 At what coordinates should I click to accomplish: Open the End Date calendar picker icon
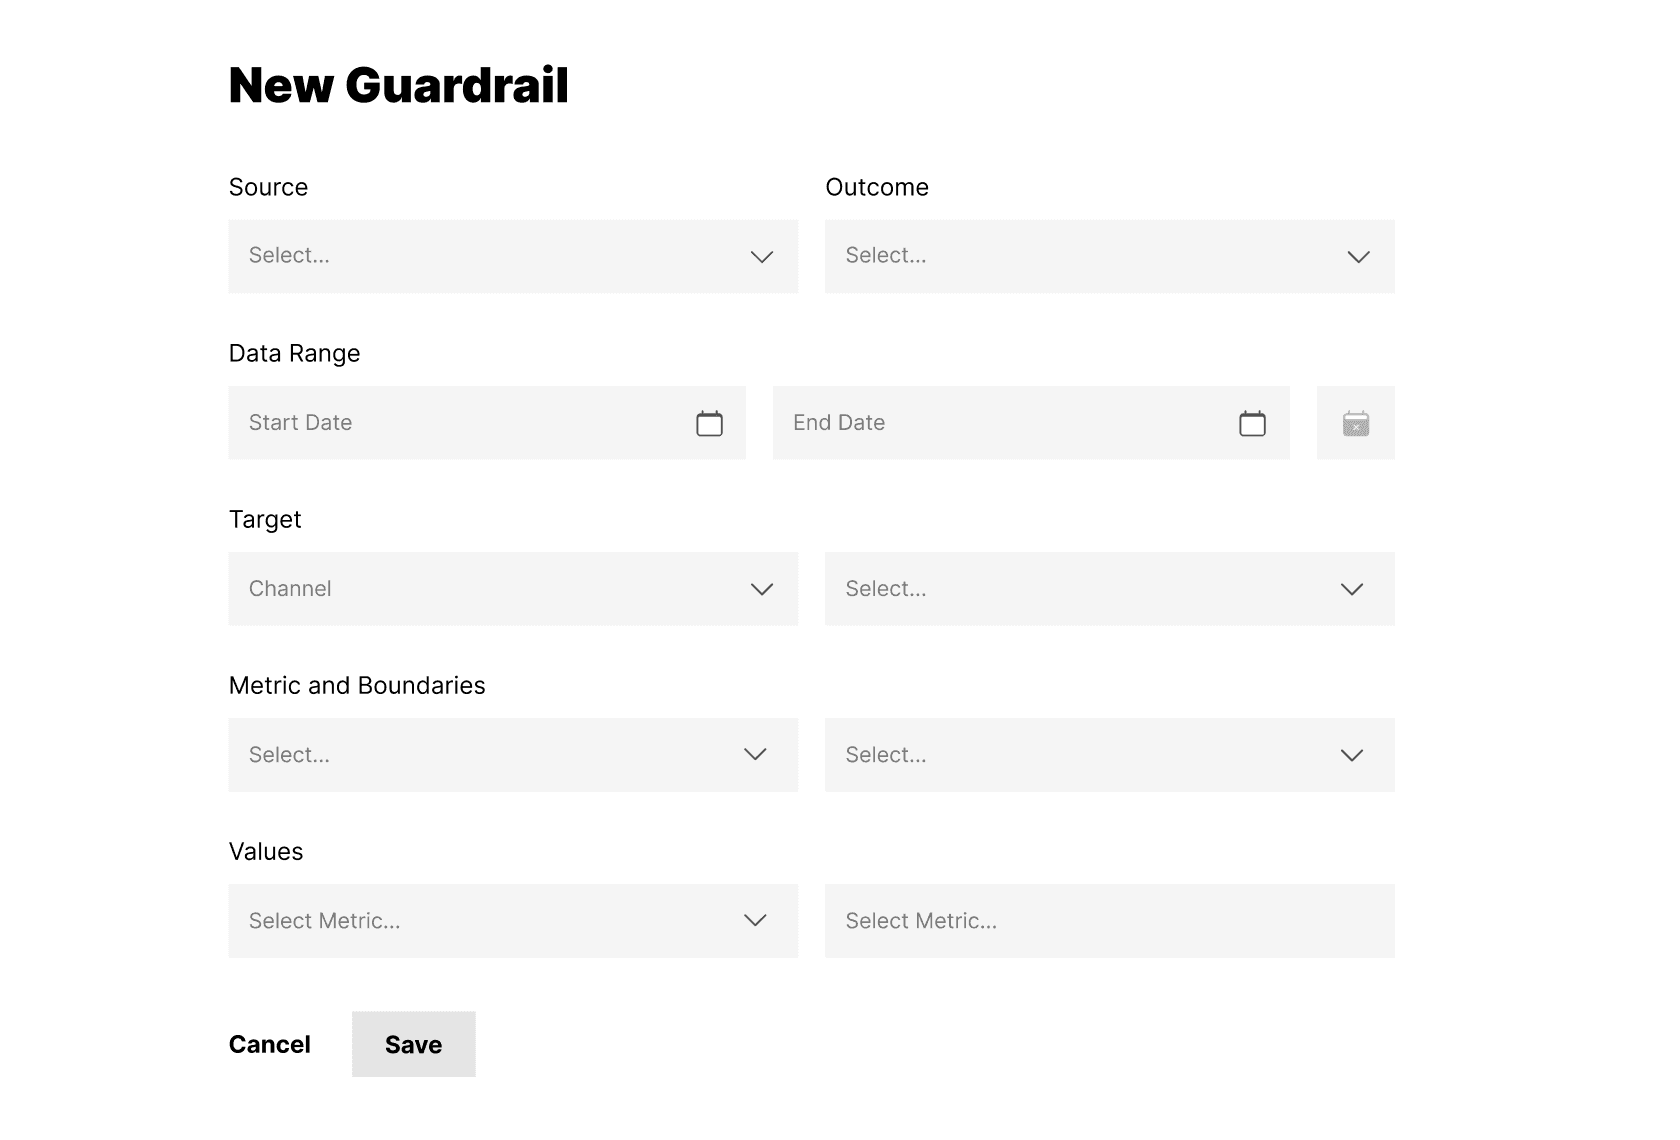click(1252, 423)
